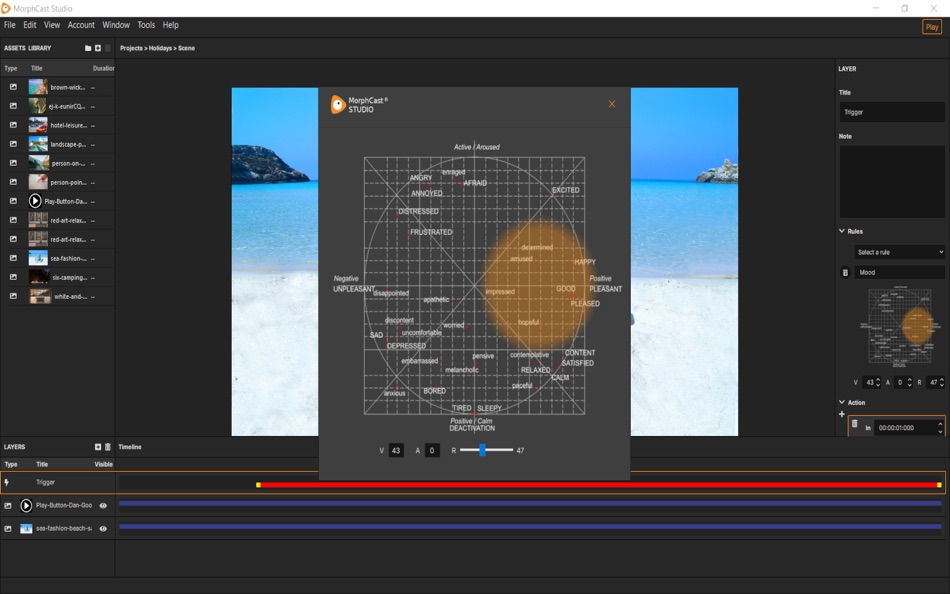950x594 pixels.
Task: Collapse the Action section
Action: [842, 402]
